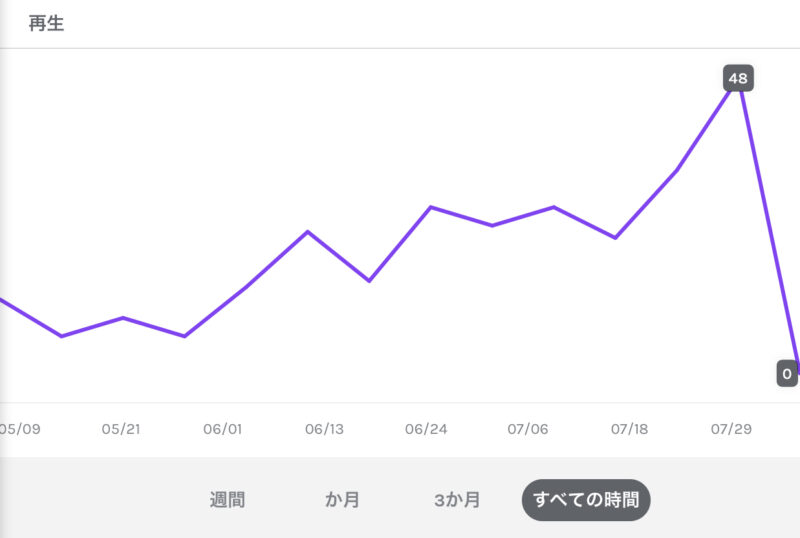Image resolution: width=800 pixels, height=538 pixels.
Task: Click the line data point above 07/06
Action: (554, 207)
